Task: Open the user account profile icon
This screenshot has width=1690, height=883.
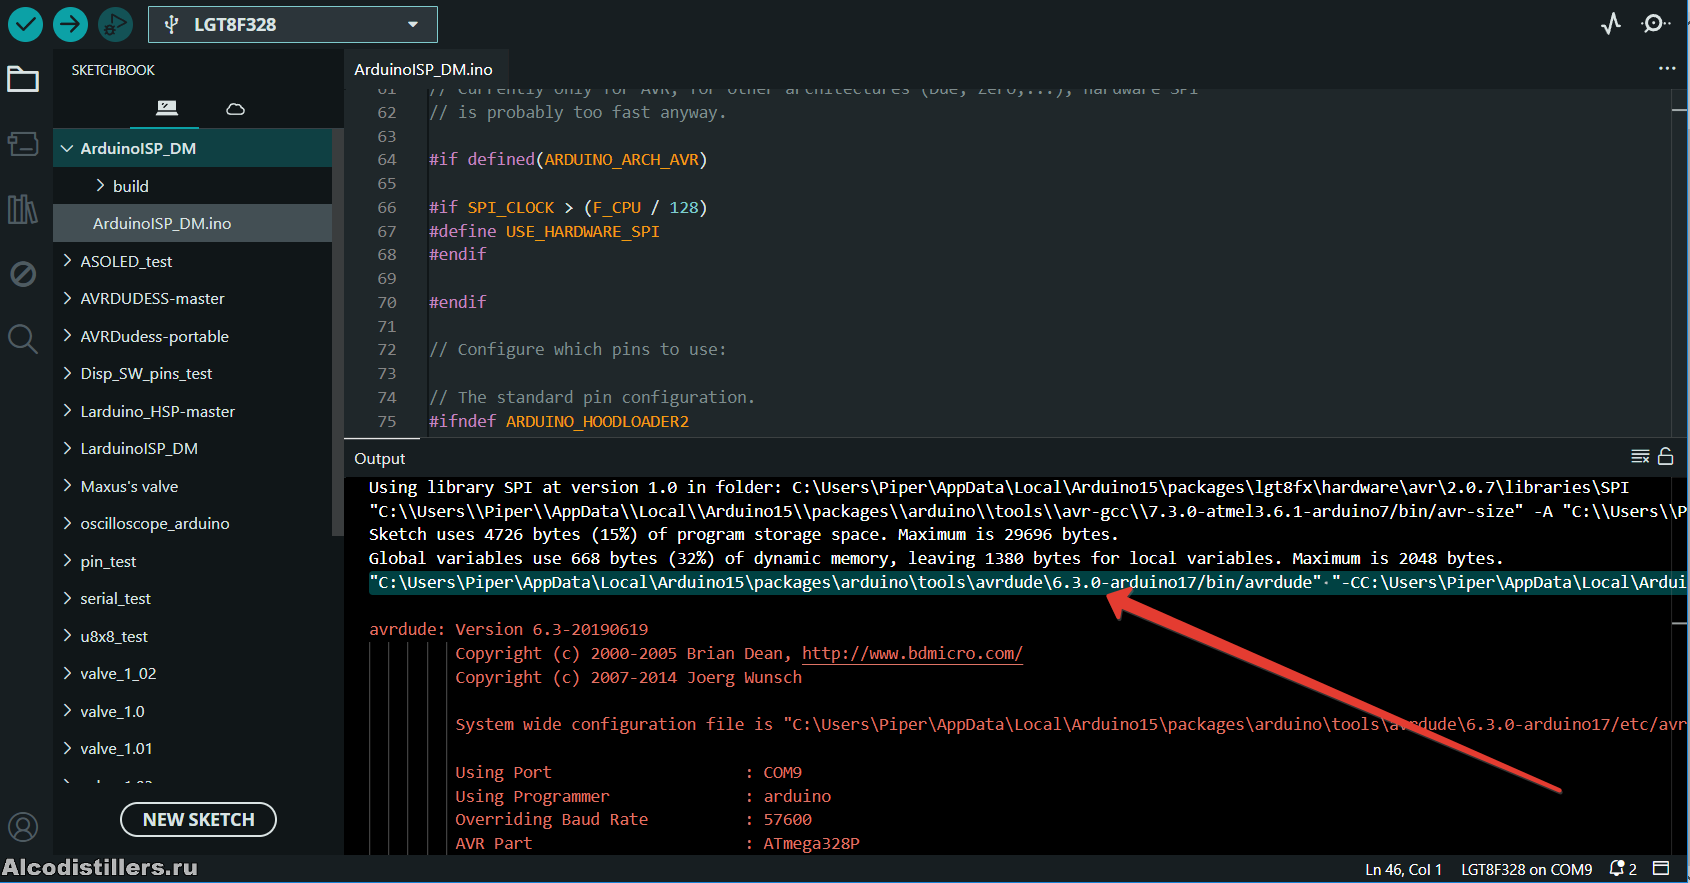Action: tap(23, 827)
